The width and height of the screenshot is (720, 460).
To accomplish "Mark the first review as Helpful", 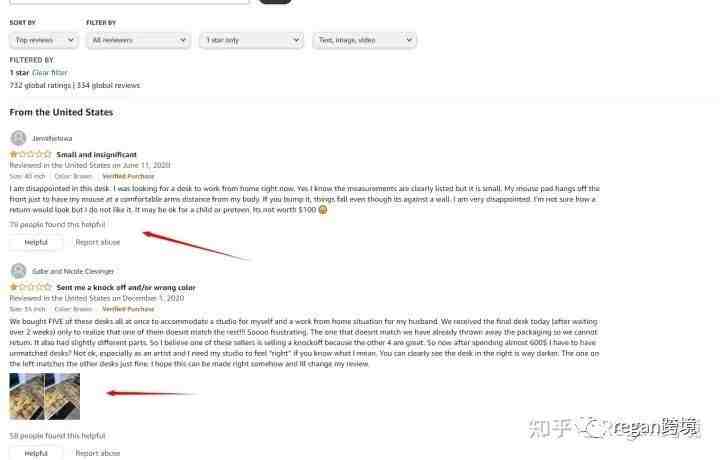I will [36, 242].
